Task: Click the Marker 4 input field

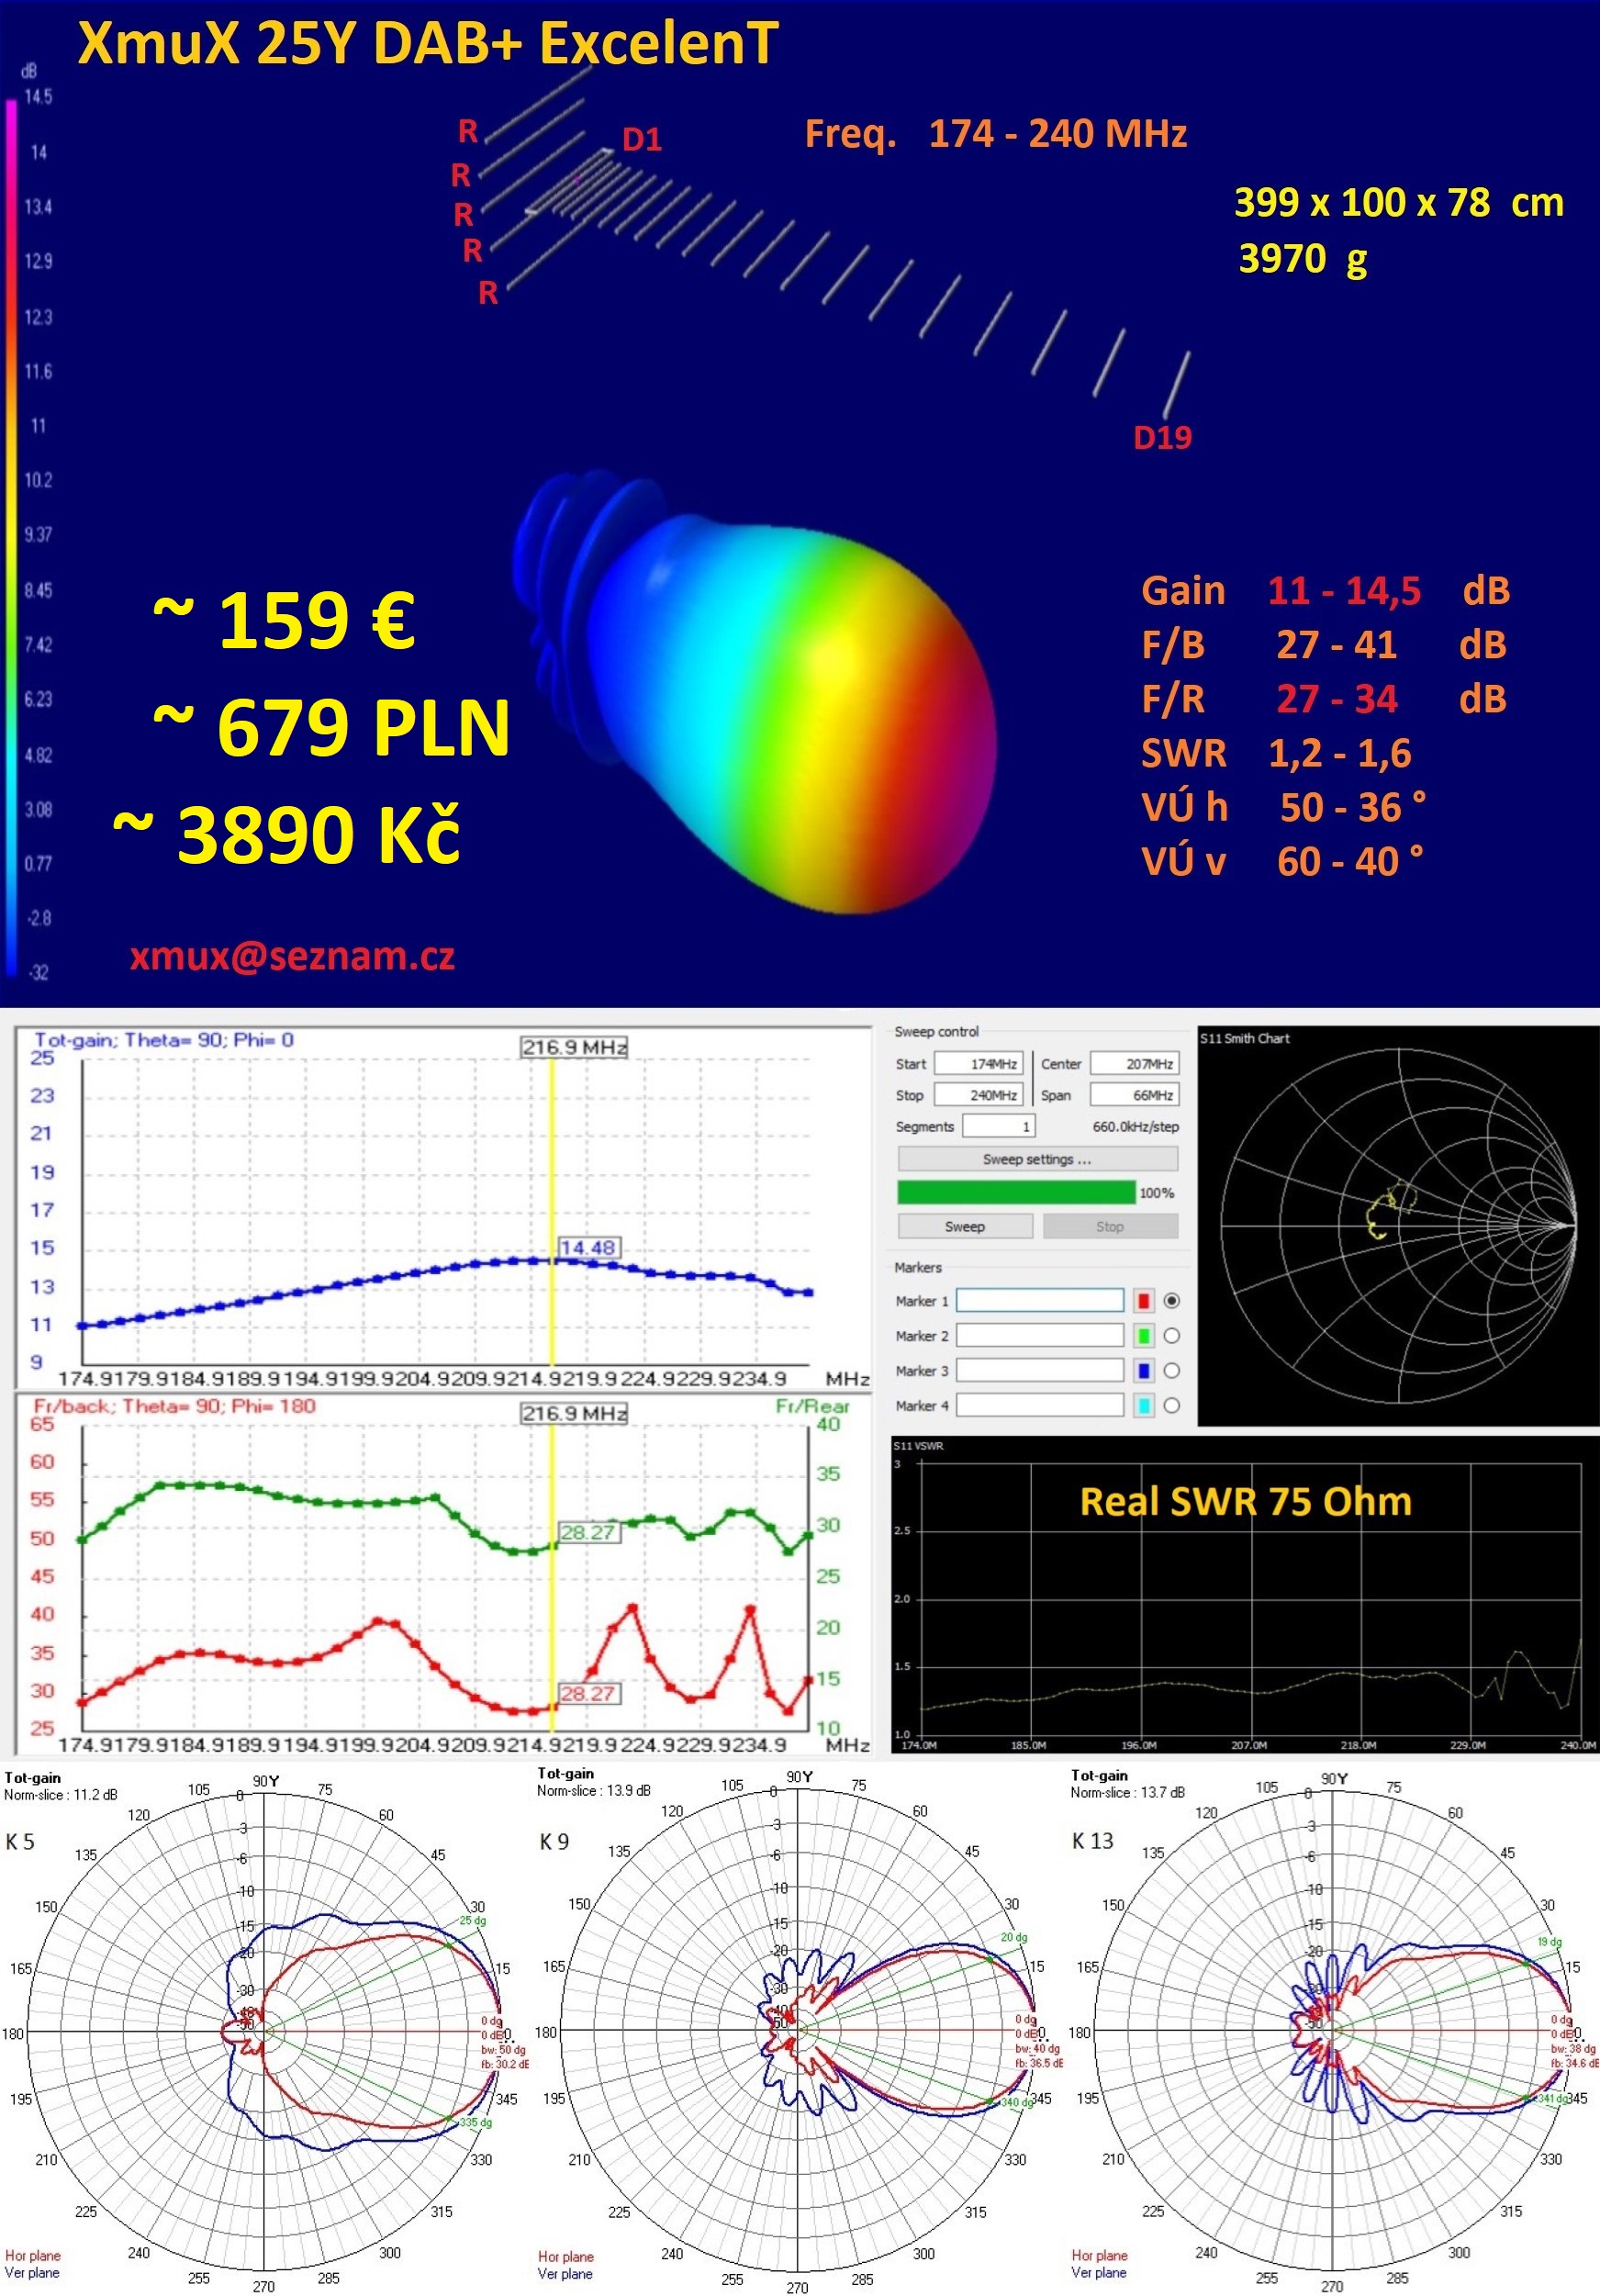Action: pos(1040,1405)
